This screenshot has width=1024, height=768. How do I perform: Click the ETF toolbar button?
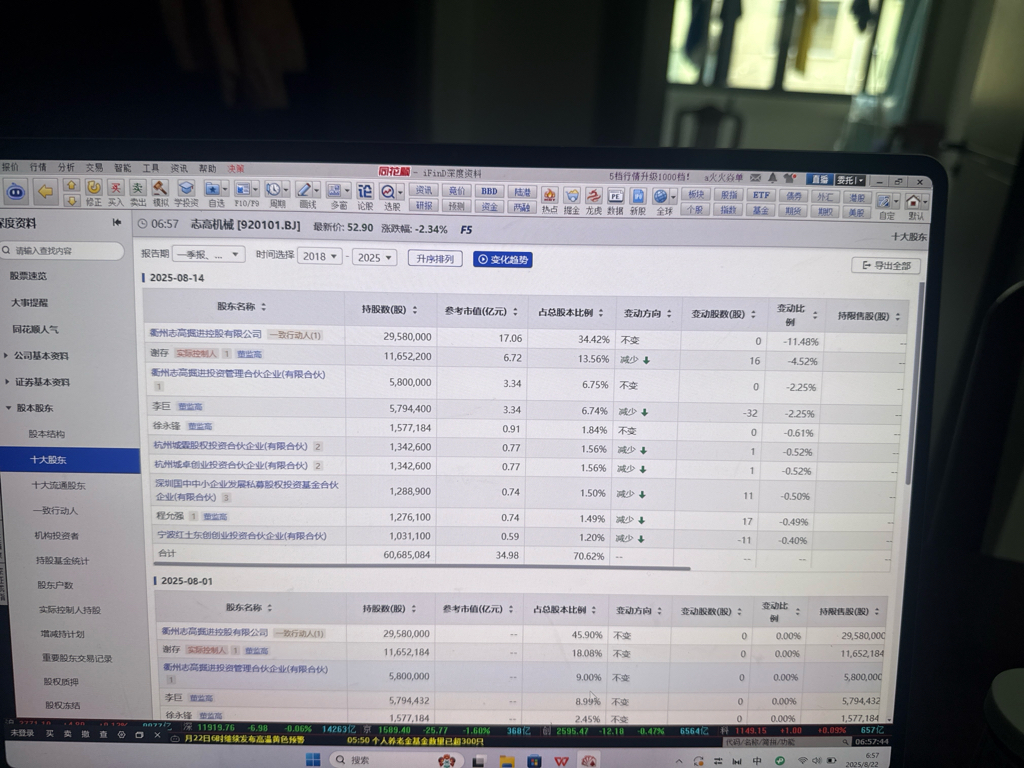(x=761, y=195)
